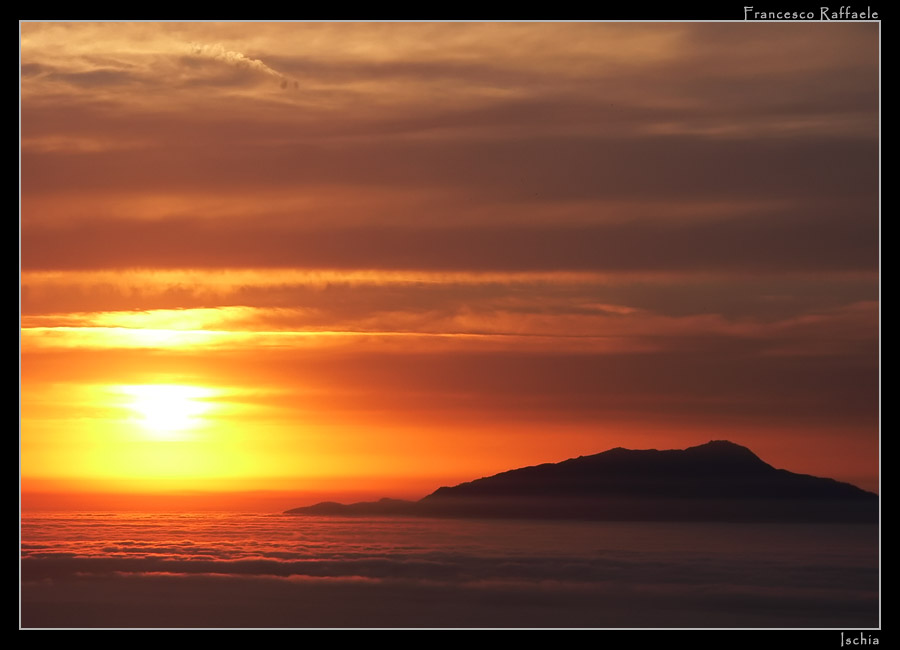Click the 'Francesco Raffaele' caption text

click(810, 13)
